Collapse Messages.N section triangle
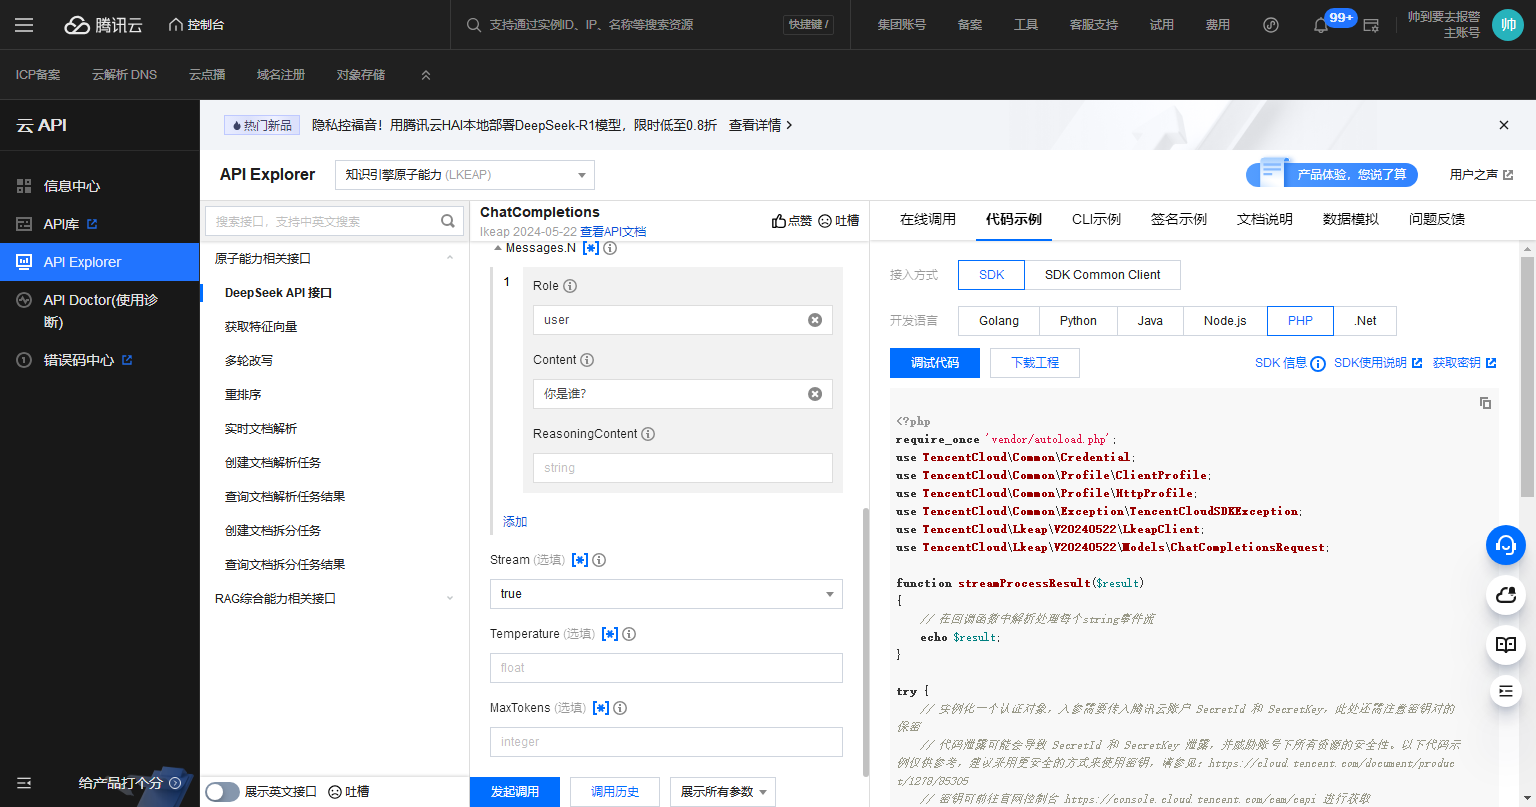 click(498, 248)
